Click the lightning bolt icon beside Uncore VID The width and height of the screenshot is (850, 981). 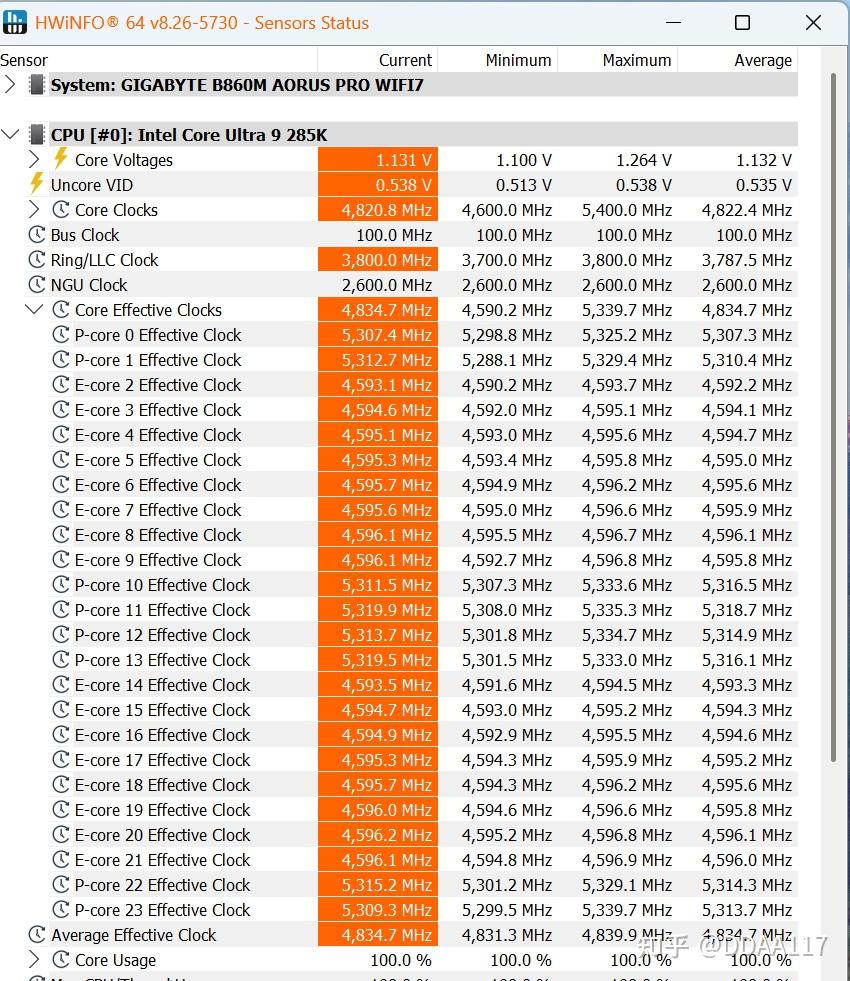36,185
